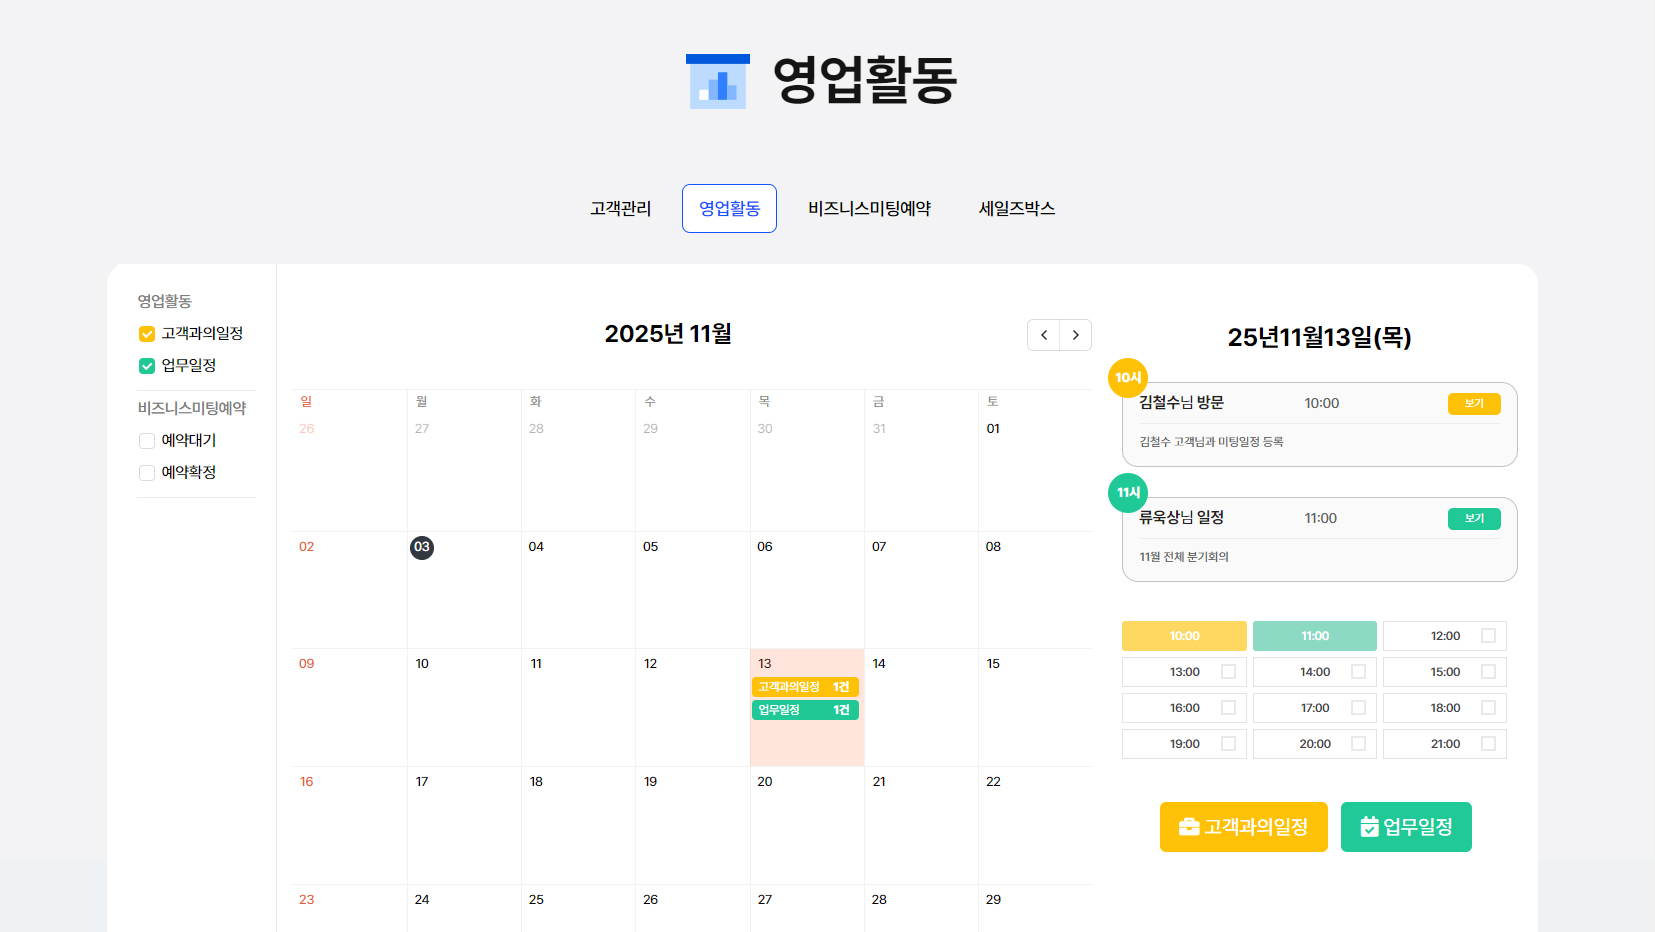
Task: Select the 13:00 time slot checkbox
Action: (1228, 672)
